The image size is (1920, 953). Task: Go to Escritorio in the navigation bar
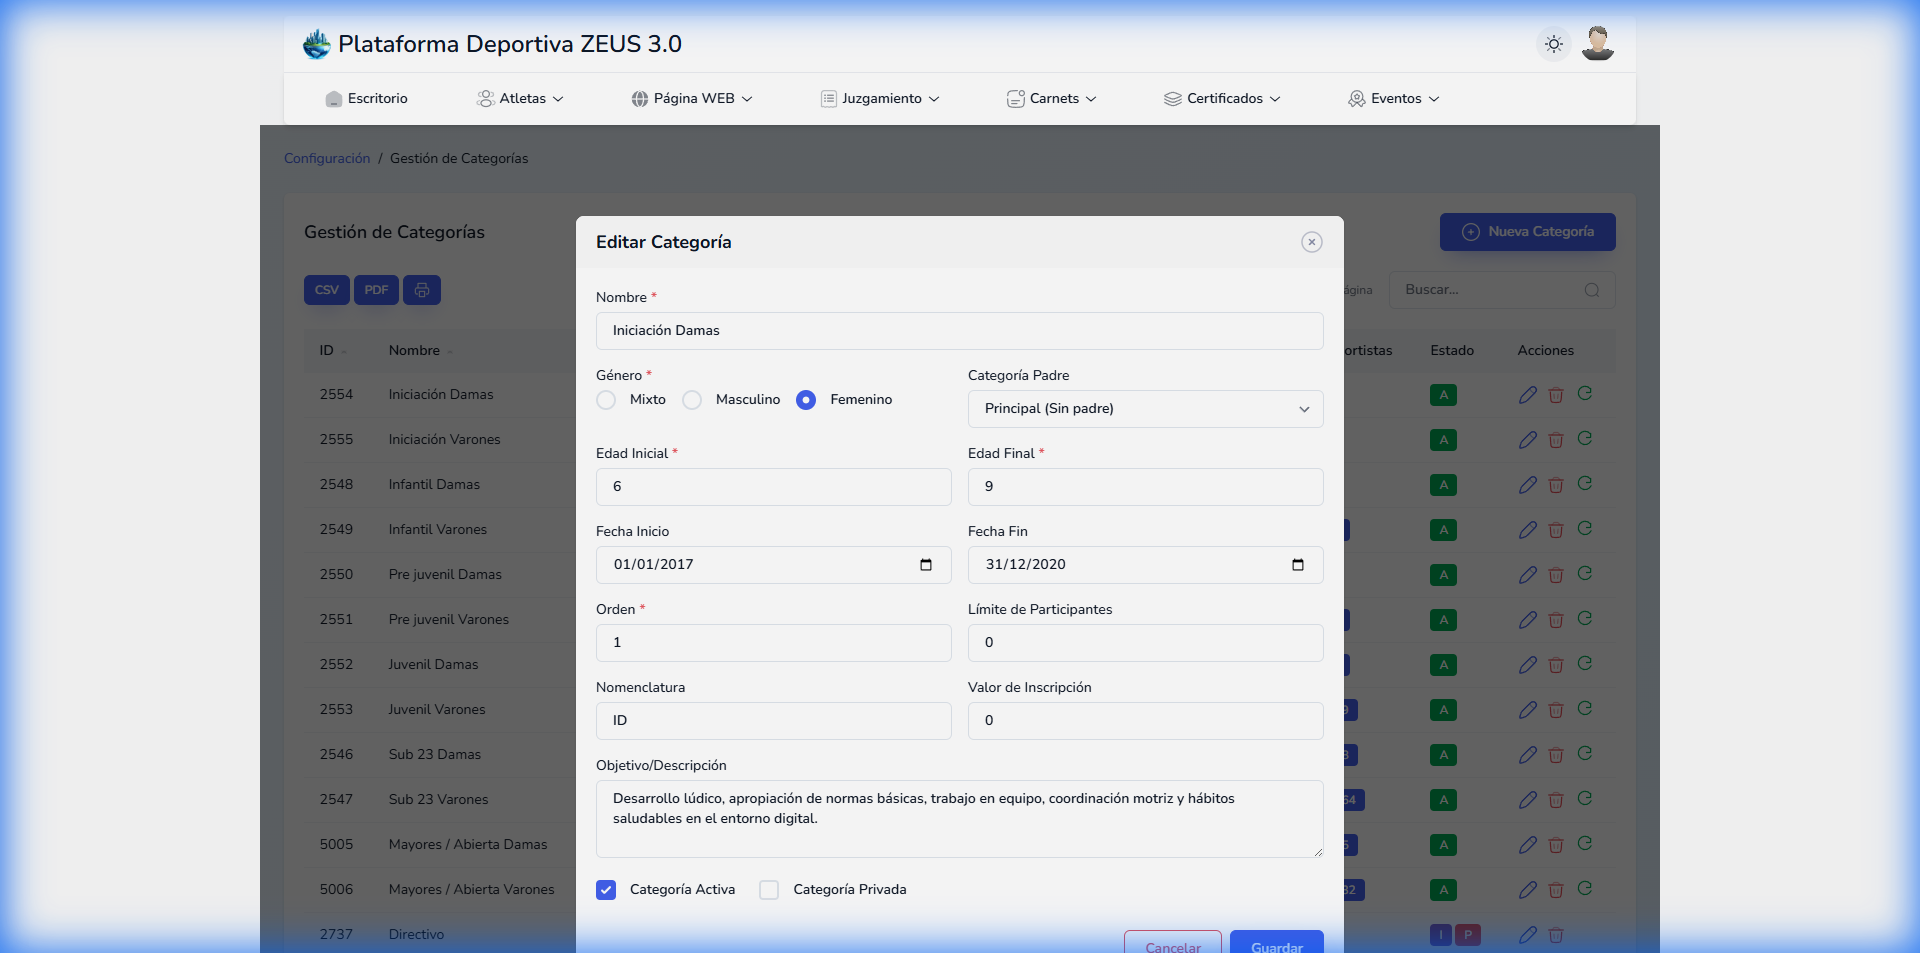tap(366, 98)
